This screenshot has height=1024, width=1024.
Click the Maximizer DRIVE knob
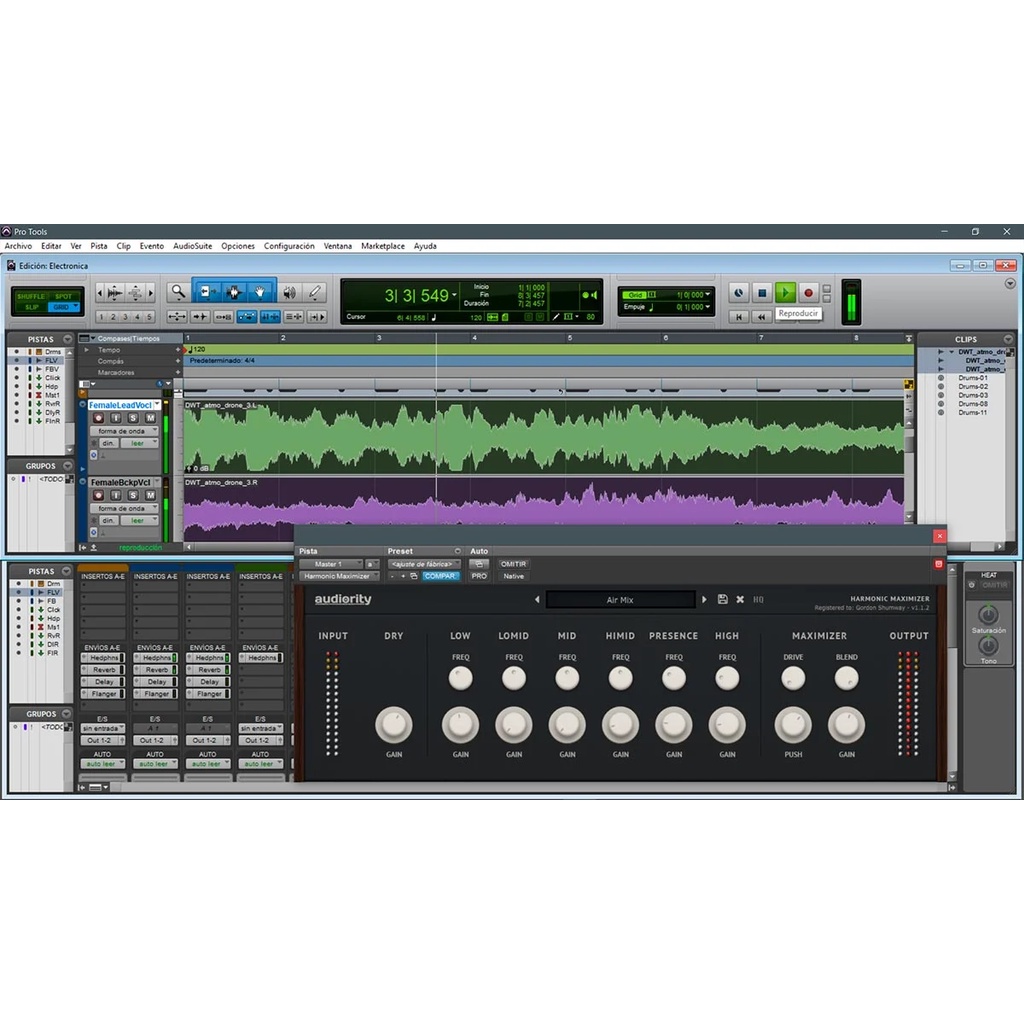pos(793,679)
